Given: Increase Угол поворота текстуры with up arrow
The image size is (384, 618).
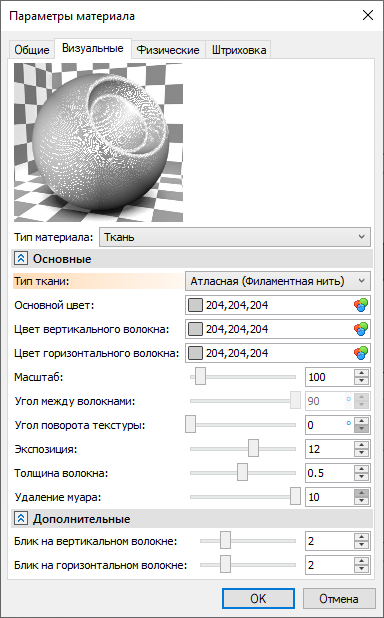Looking at the screenshot, I should pos(361,421).
